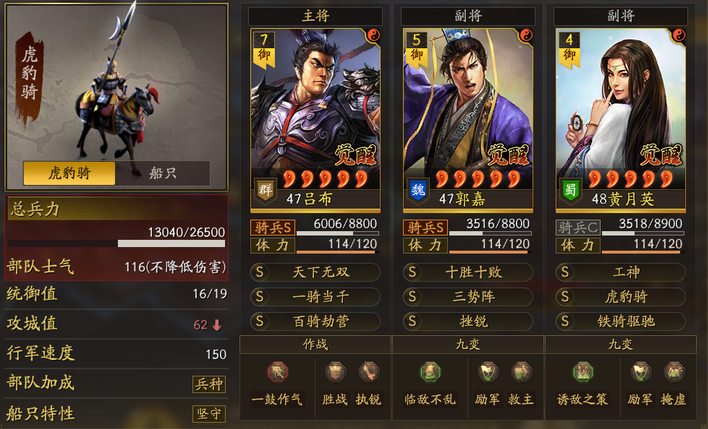Click the 总兵力 troop strength bar
708x429 pixels.
tap(116, 243)
